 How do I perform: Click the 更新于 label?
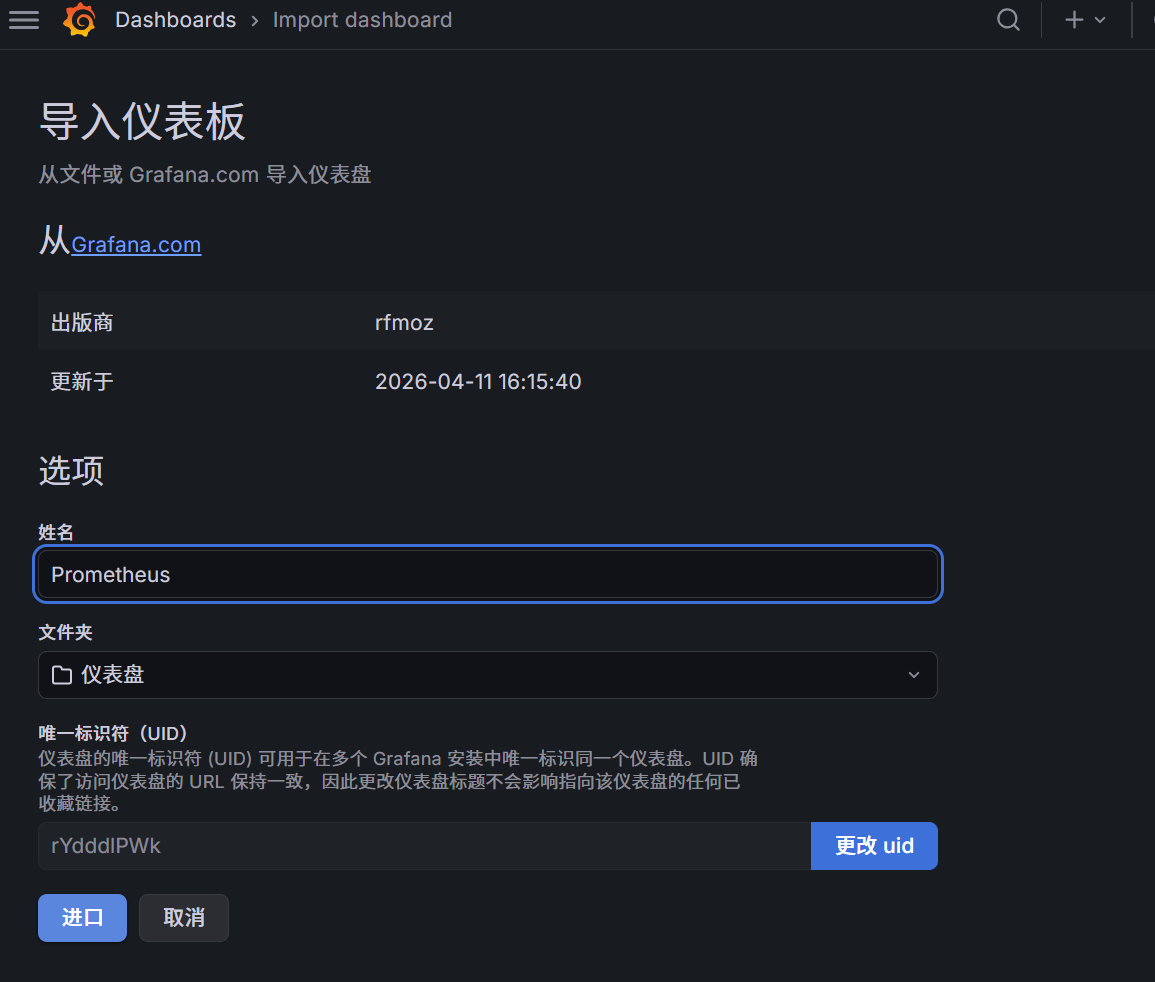tap(82, 382)
